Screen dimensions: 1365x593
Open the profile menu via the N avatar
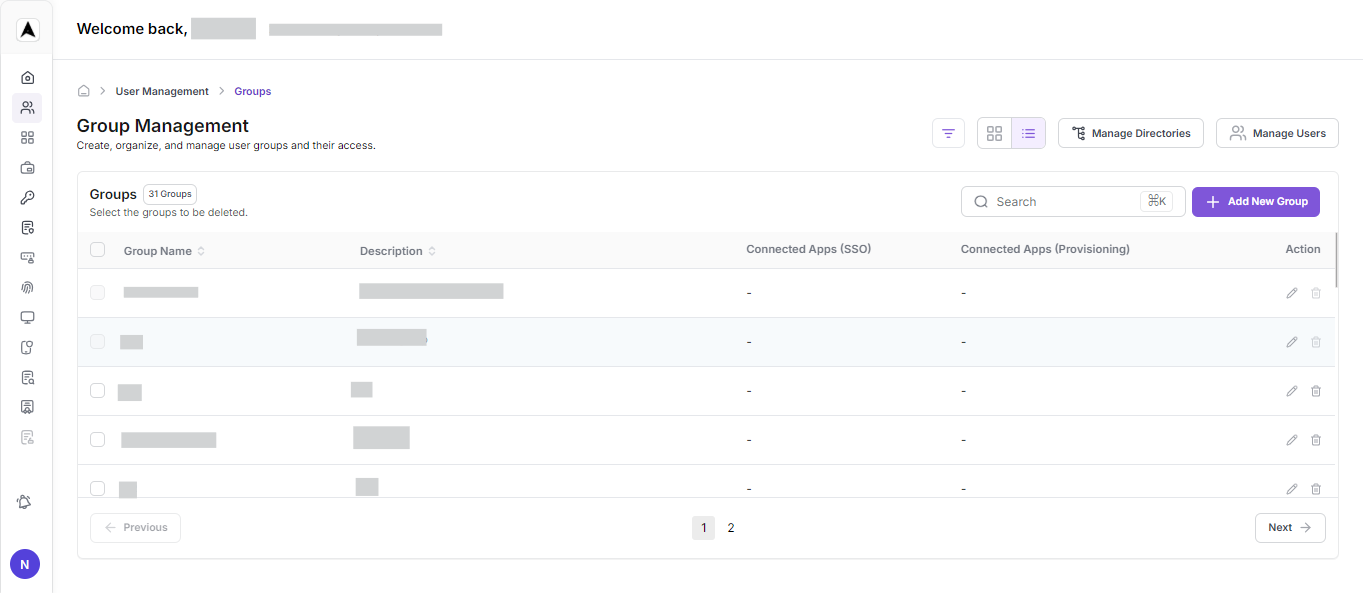point(24,563)
